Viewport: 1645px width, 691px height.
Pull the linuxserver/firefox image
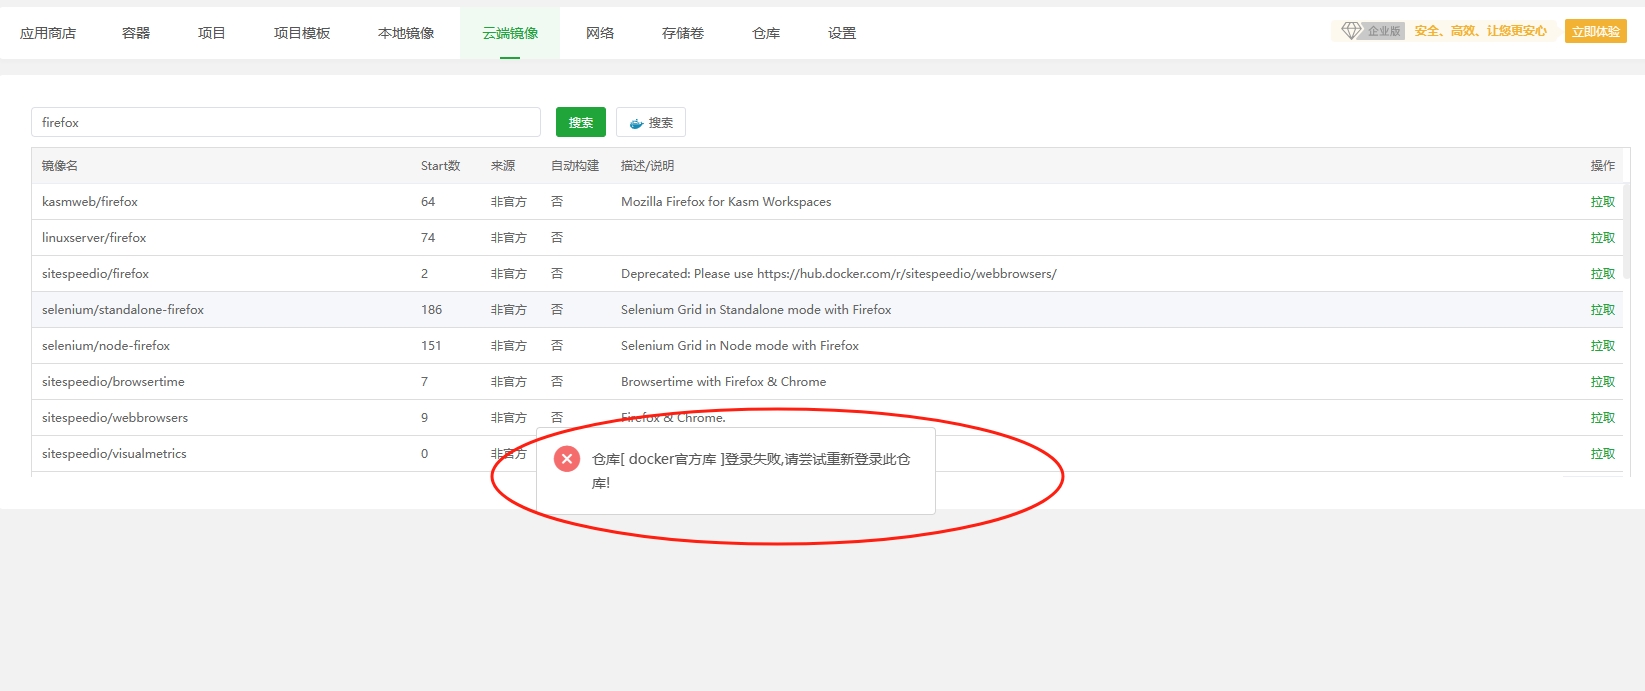coord(1603,238)
